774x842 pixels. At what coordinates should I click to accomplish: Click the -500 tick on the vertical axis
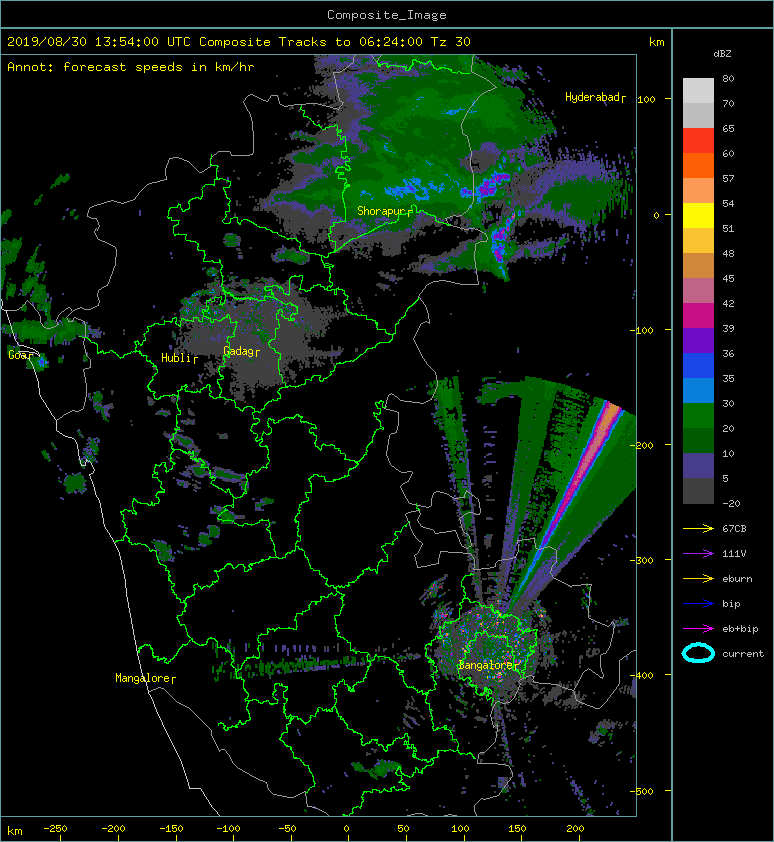642,791
